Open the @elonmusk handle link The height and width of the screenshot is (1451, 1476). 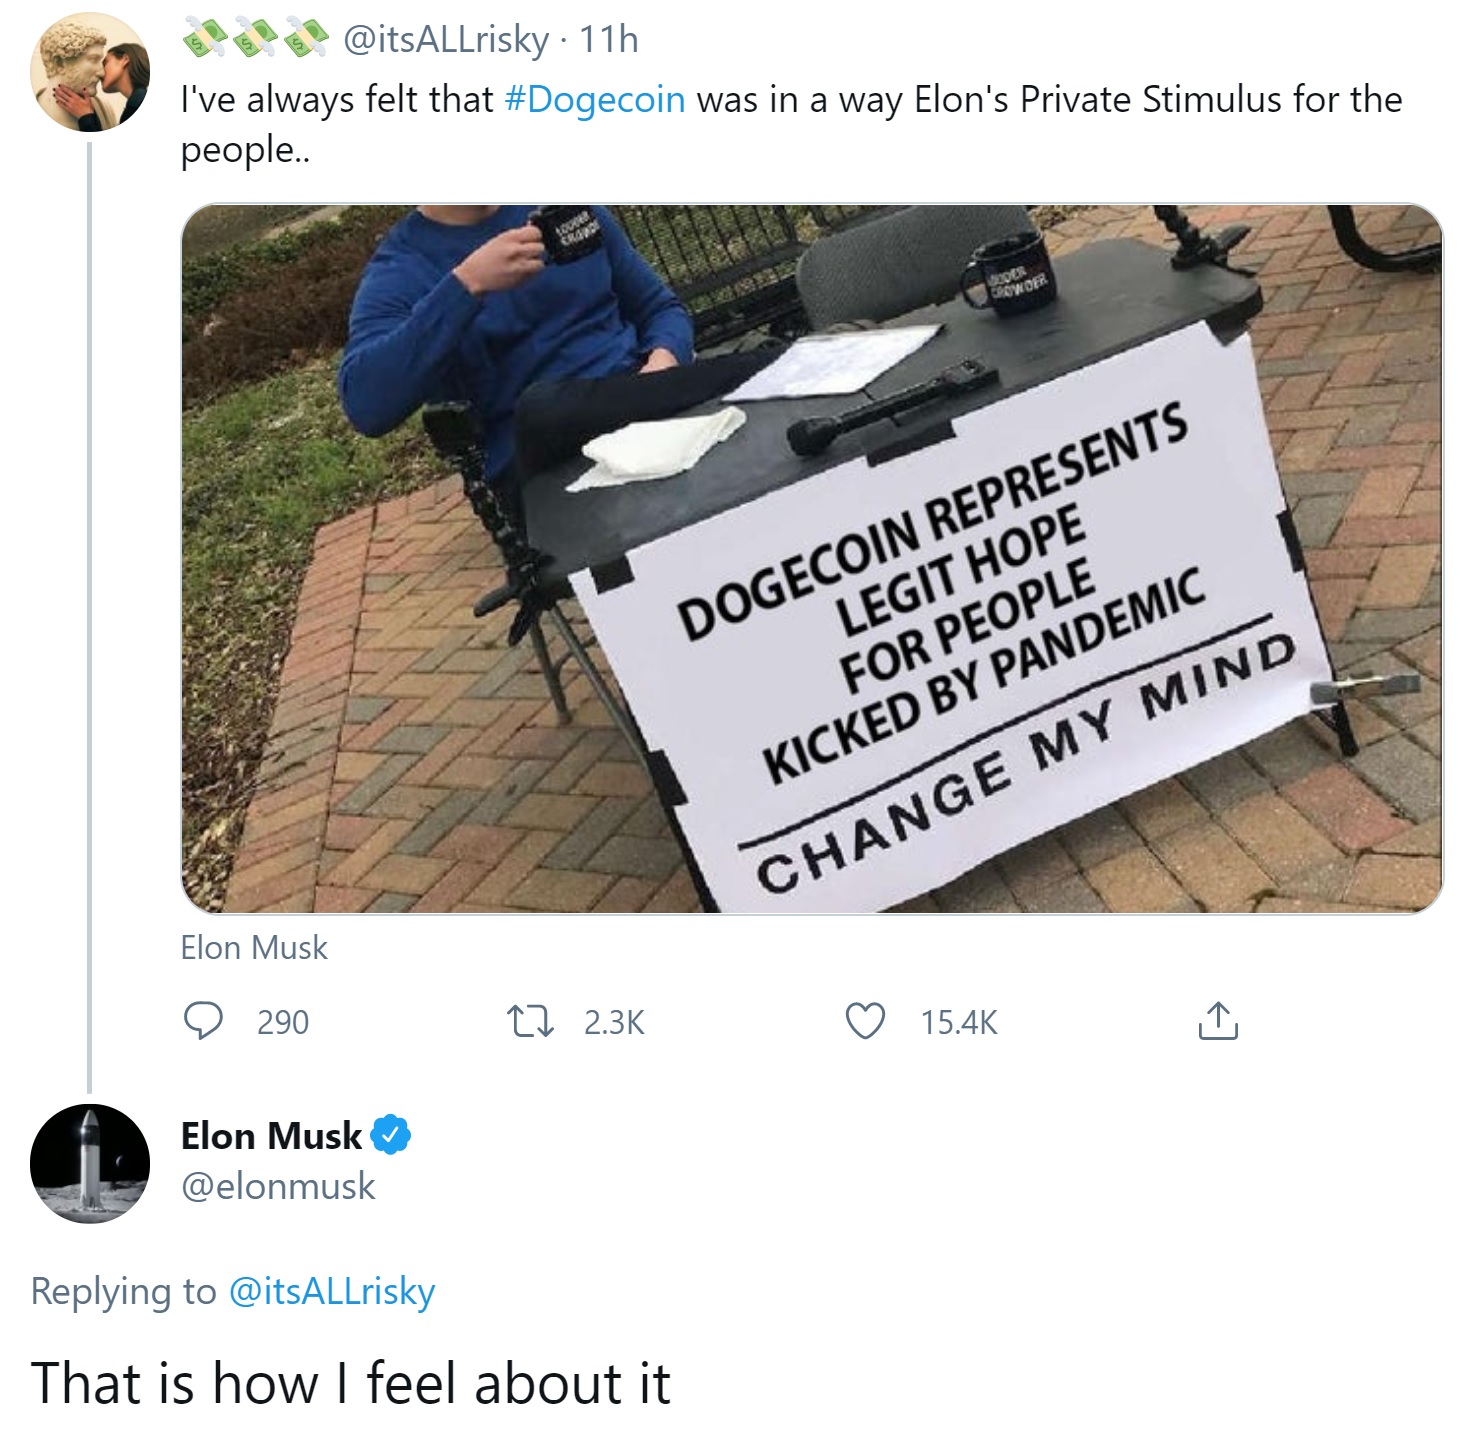pos(278,1186)
